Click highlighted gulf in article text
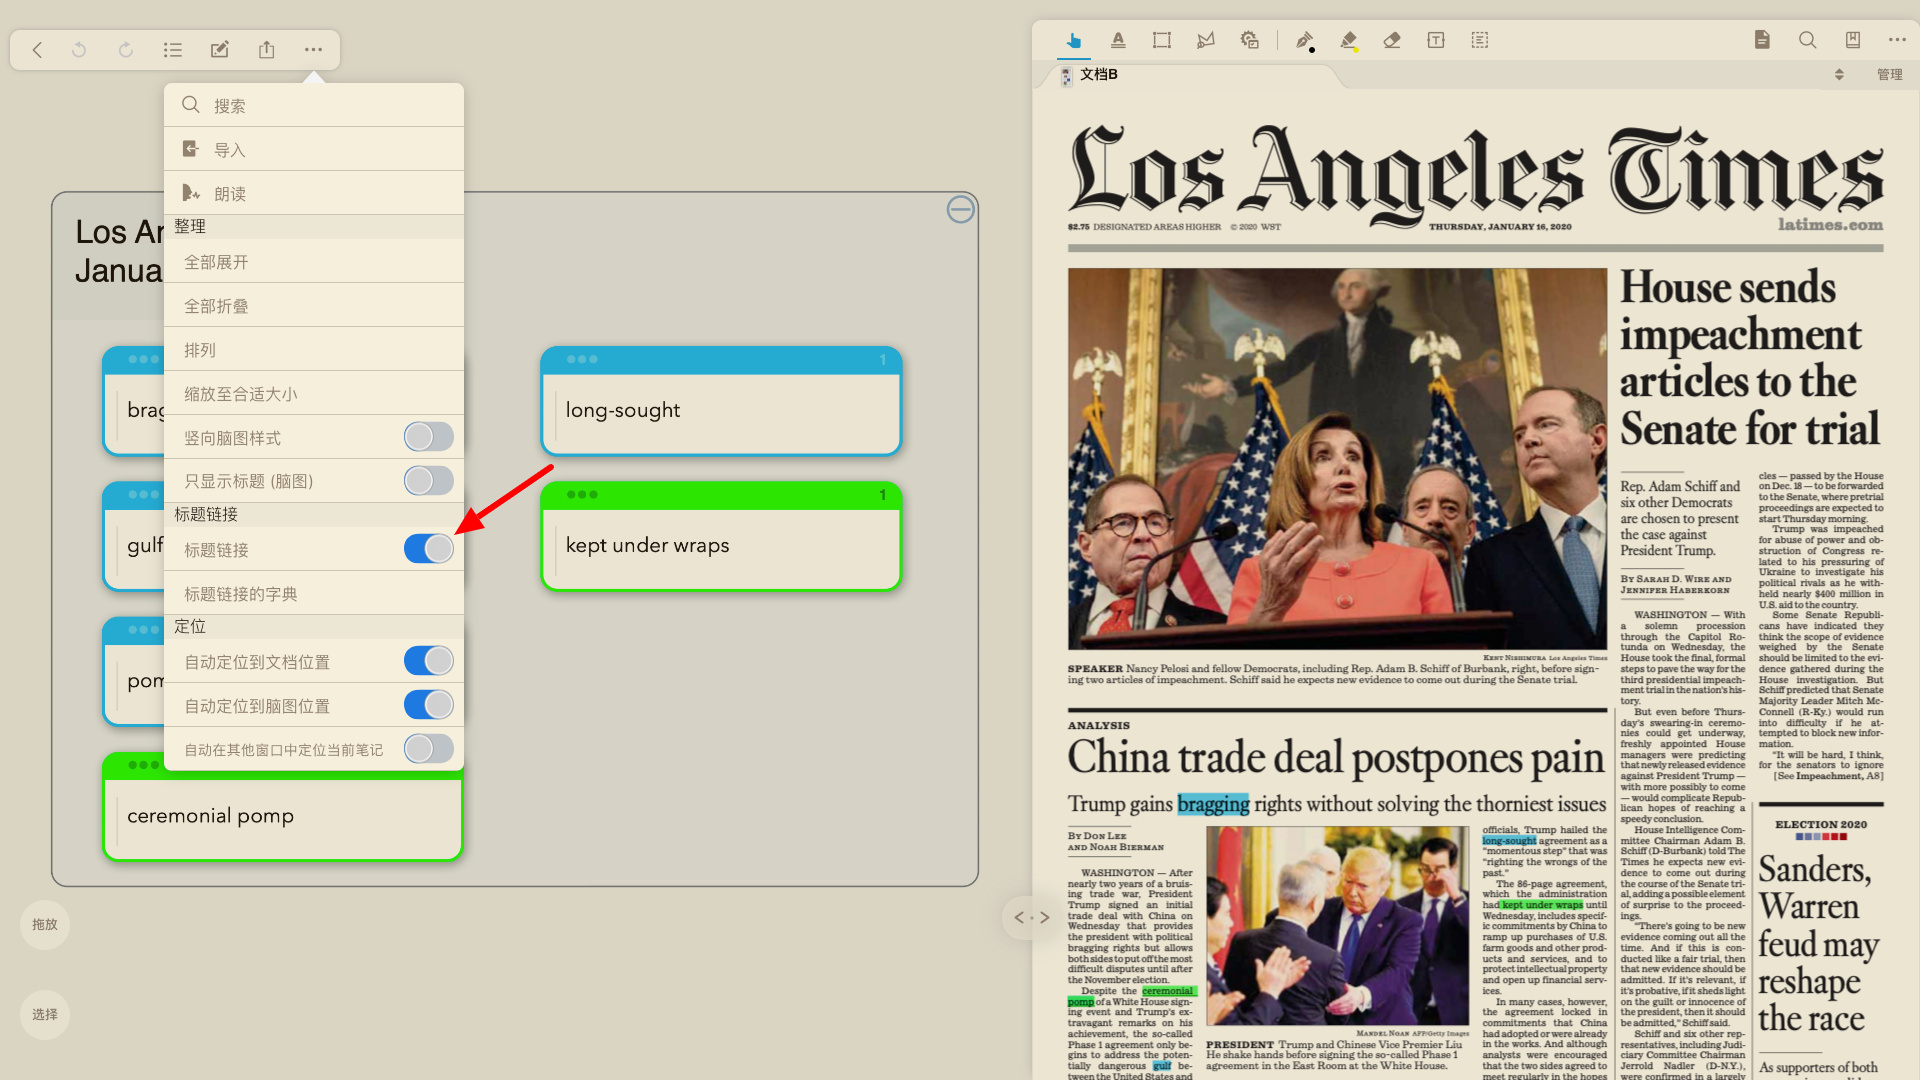Screen dimensions: 1920x1080 pyautogui.click(x=1162, y=1066)
